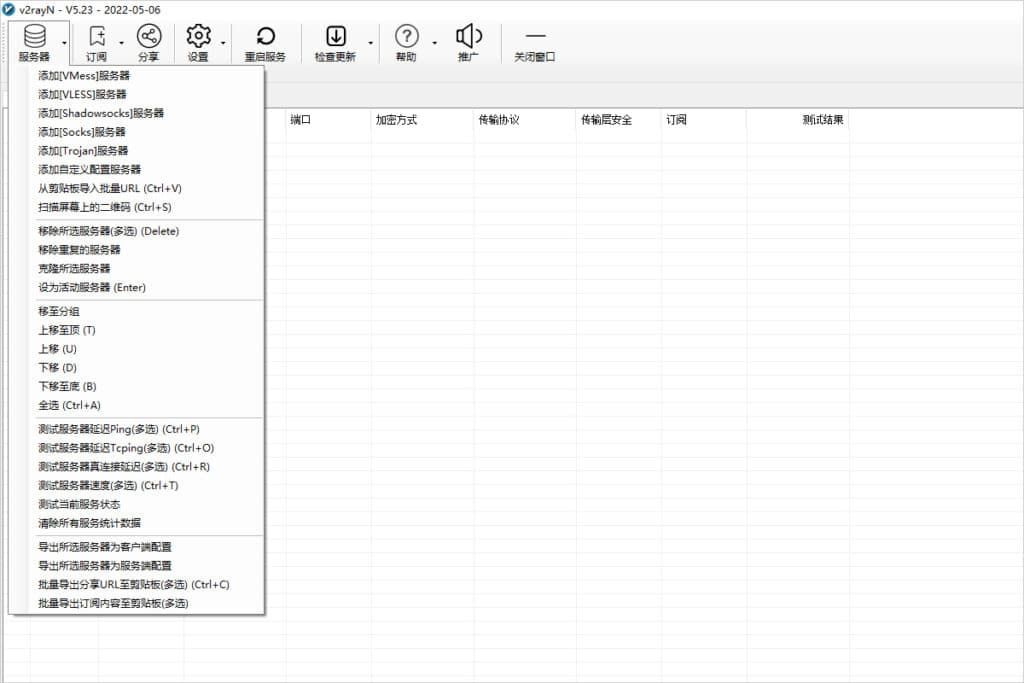
Task: Select Add [VMess] server menu item
Action: tap(84, 75)
